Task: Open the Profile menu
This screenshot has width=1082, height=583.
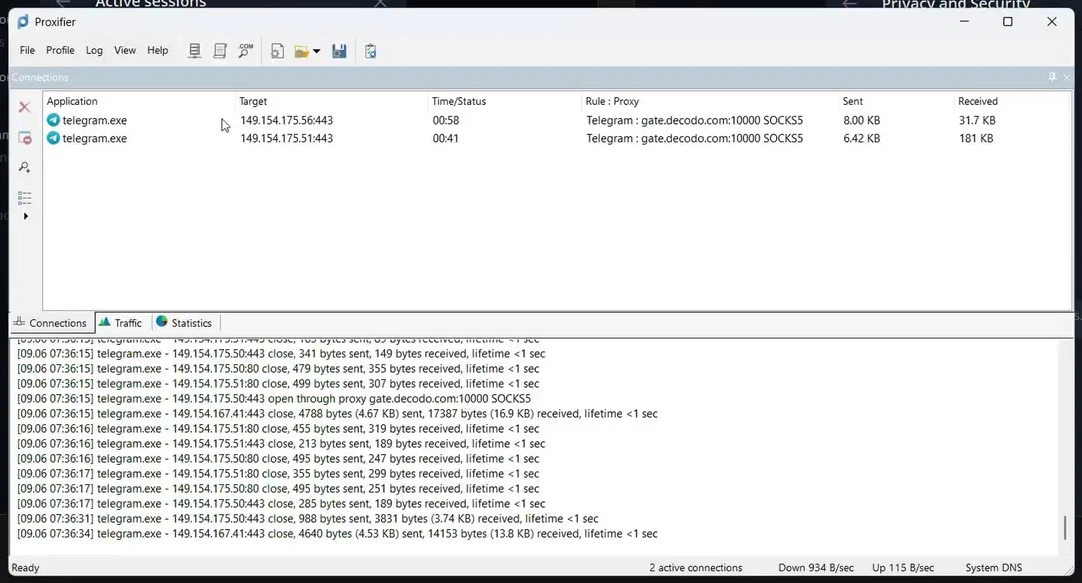Action: pos(60,50)
